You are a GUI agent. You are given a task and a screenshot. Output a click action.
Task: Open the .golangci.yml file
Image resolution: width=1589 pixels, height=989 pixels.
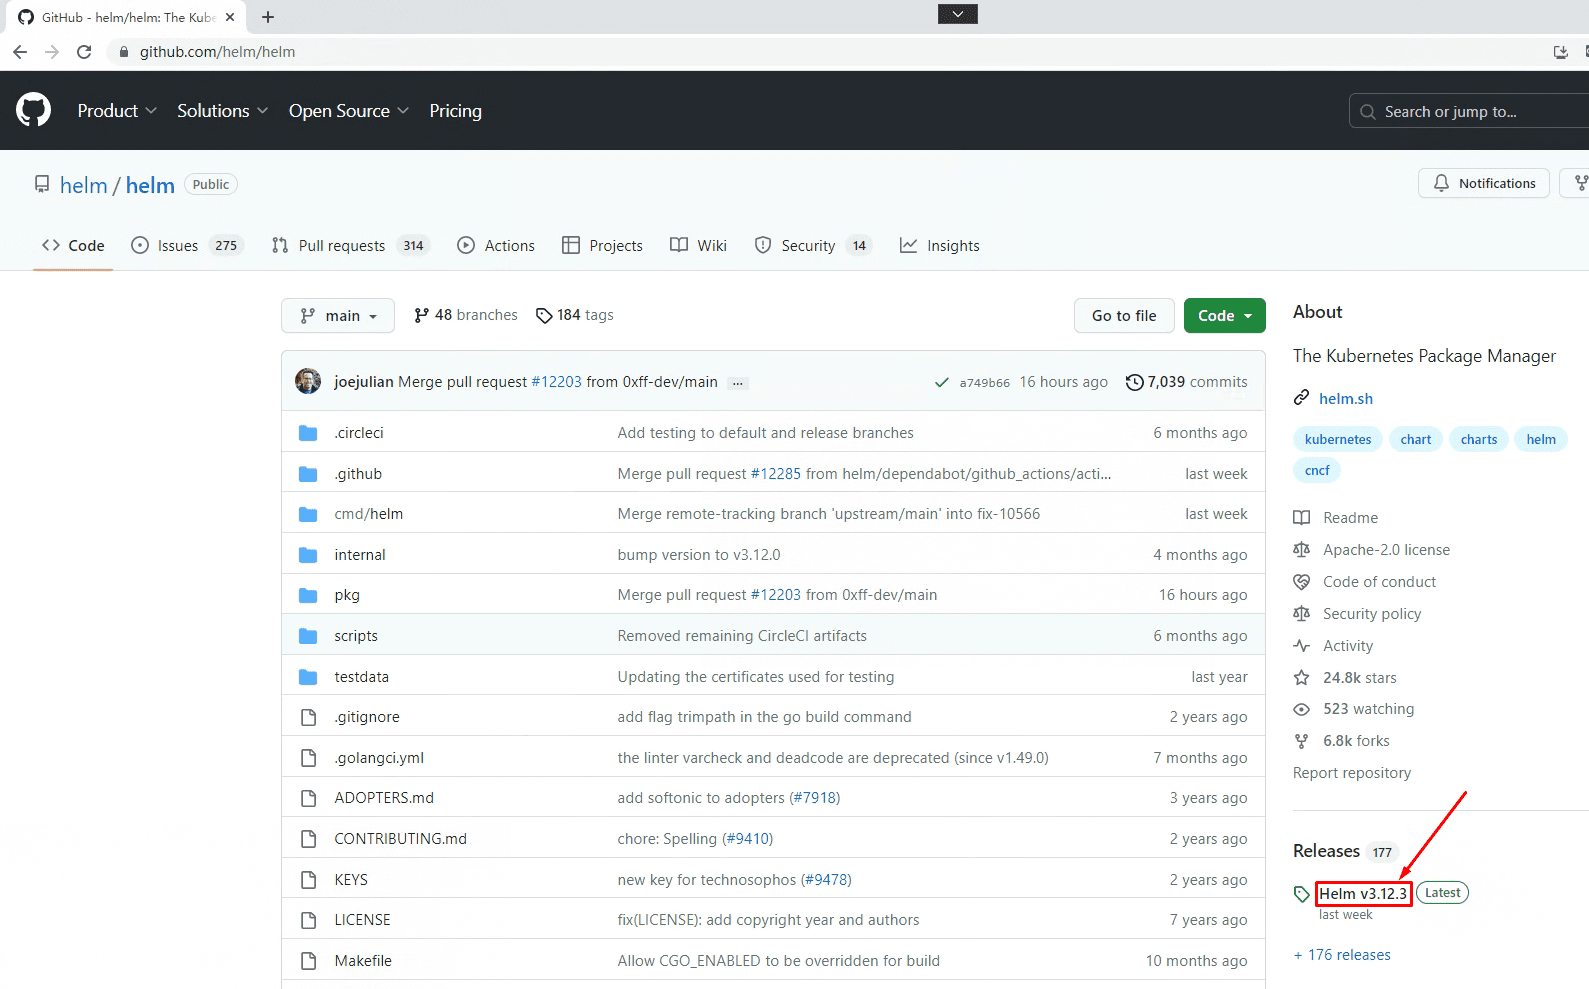pos(379,758)
